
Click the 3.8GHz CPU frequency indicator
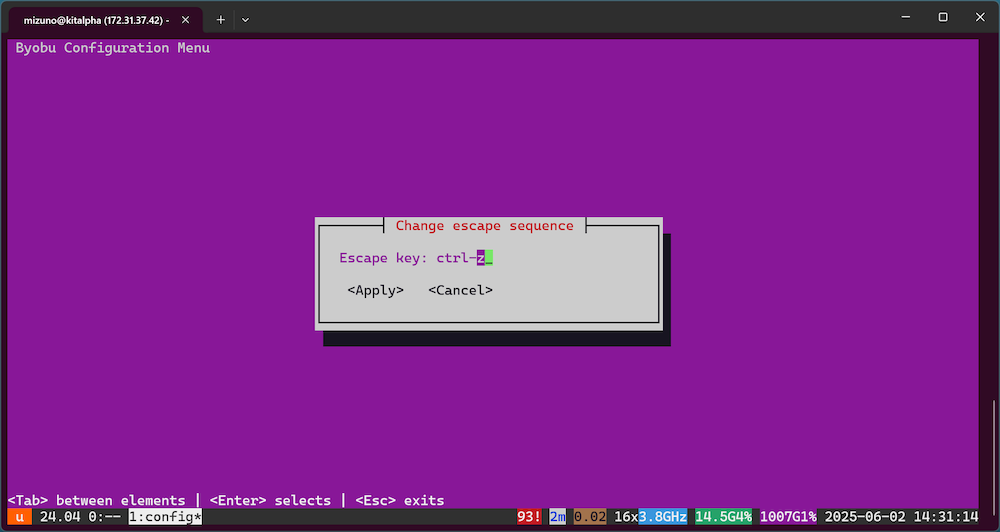pos(663,517)
